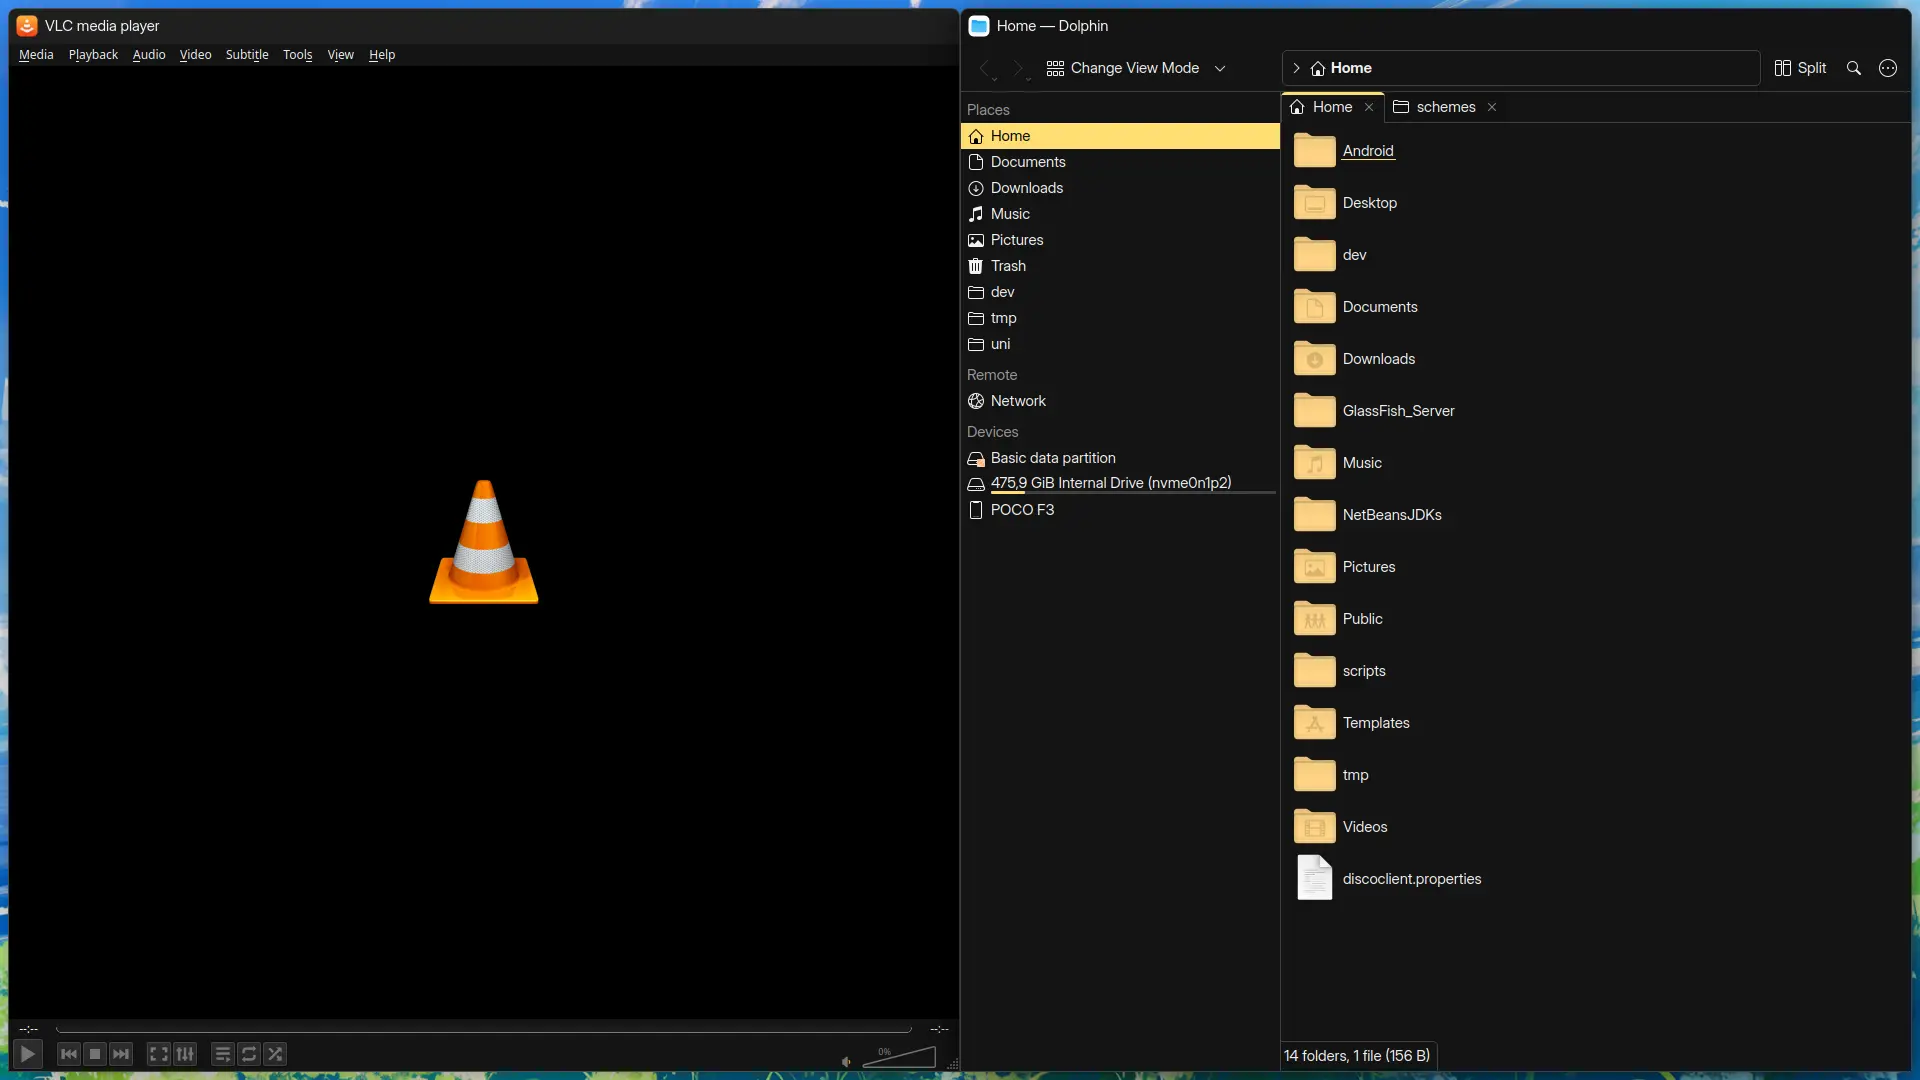Toggle the VLC playlist view
This screenshot has width=1920, height=1080.
point(222,1054)
